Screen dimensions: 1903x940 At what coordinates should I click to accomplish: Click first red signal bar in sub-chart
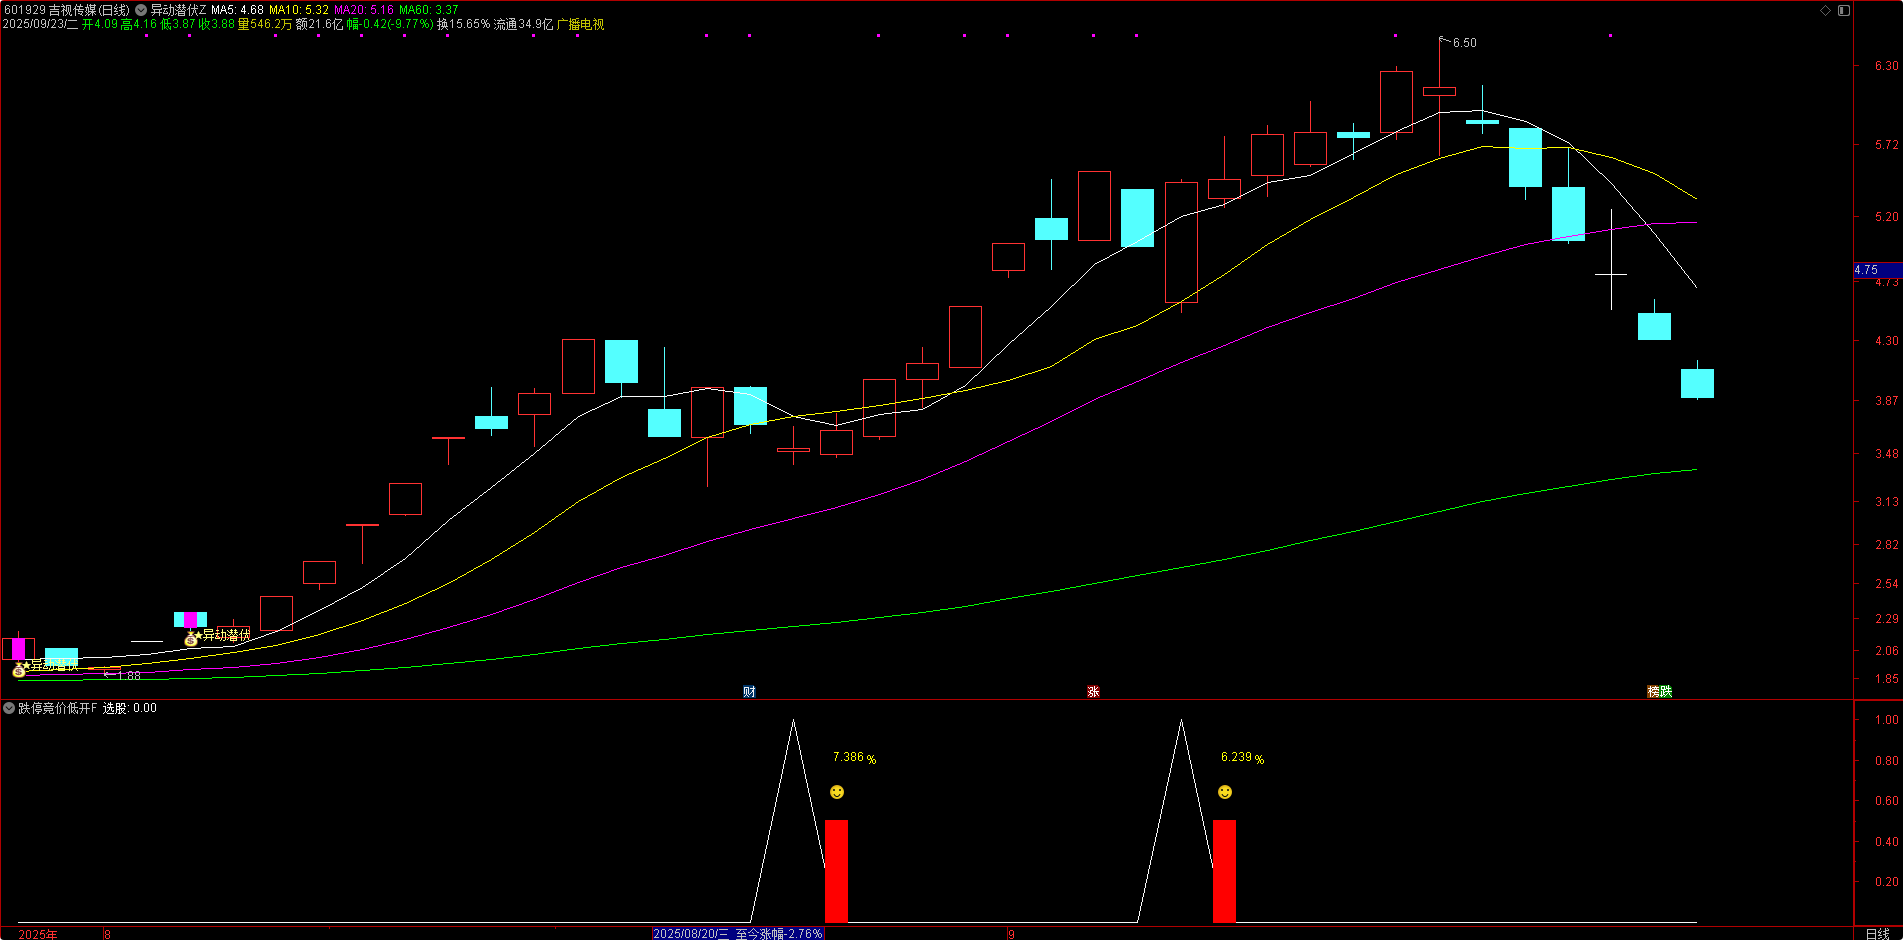coord(836,870)
